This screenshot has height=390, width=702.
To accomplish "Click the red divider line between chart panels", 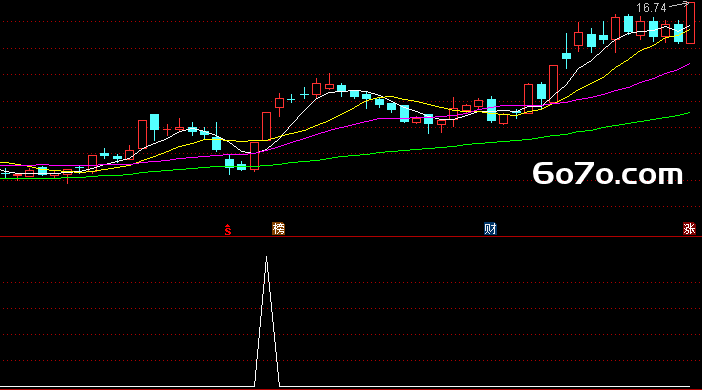I will [x=351, y=236].
